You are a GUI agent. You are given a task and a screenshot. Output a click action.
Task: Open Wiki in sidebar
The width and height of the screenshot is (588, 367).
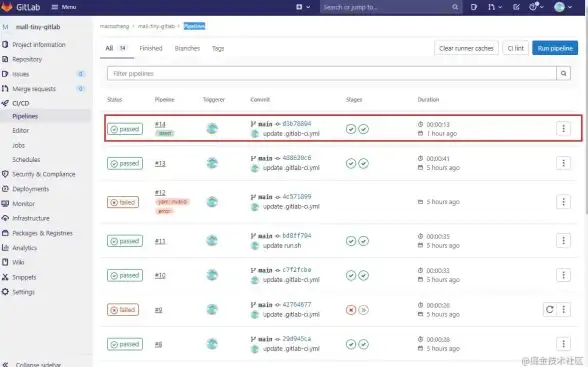click(18, 262)
